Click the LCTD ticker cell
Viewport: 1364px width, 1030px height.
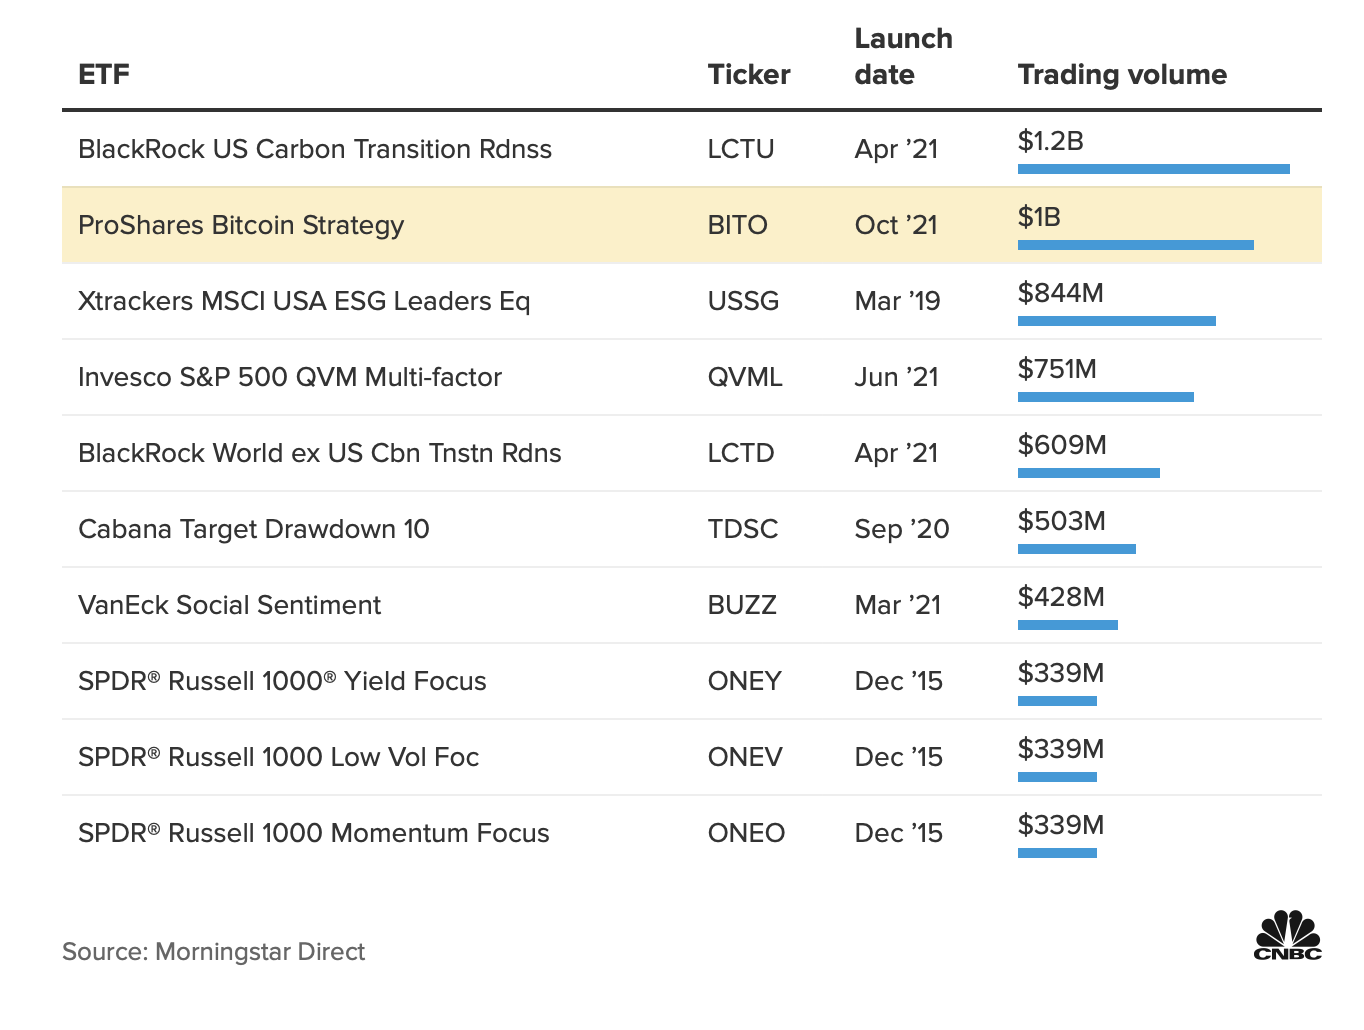(741, 453)
